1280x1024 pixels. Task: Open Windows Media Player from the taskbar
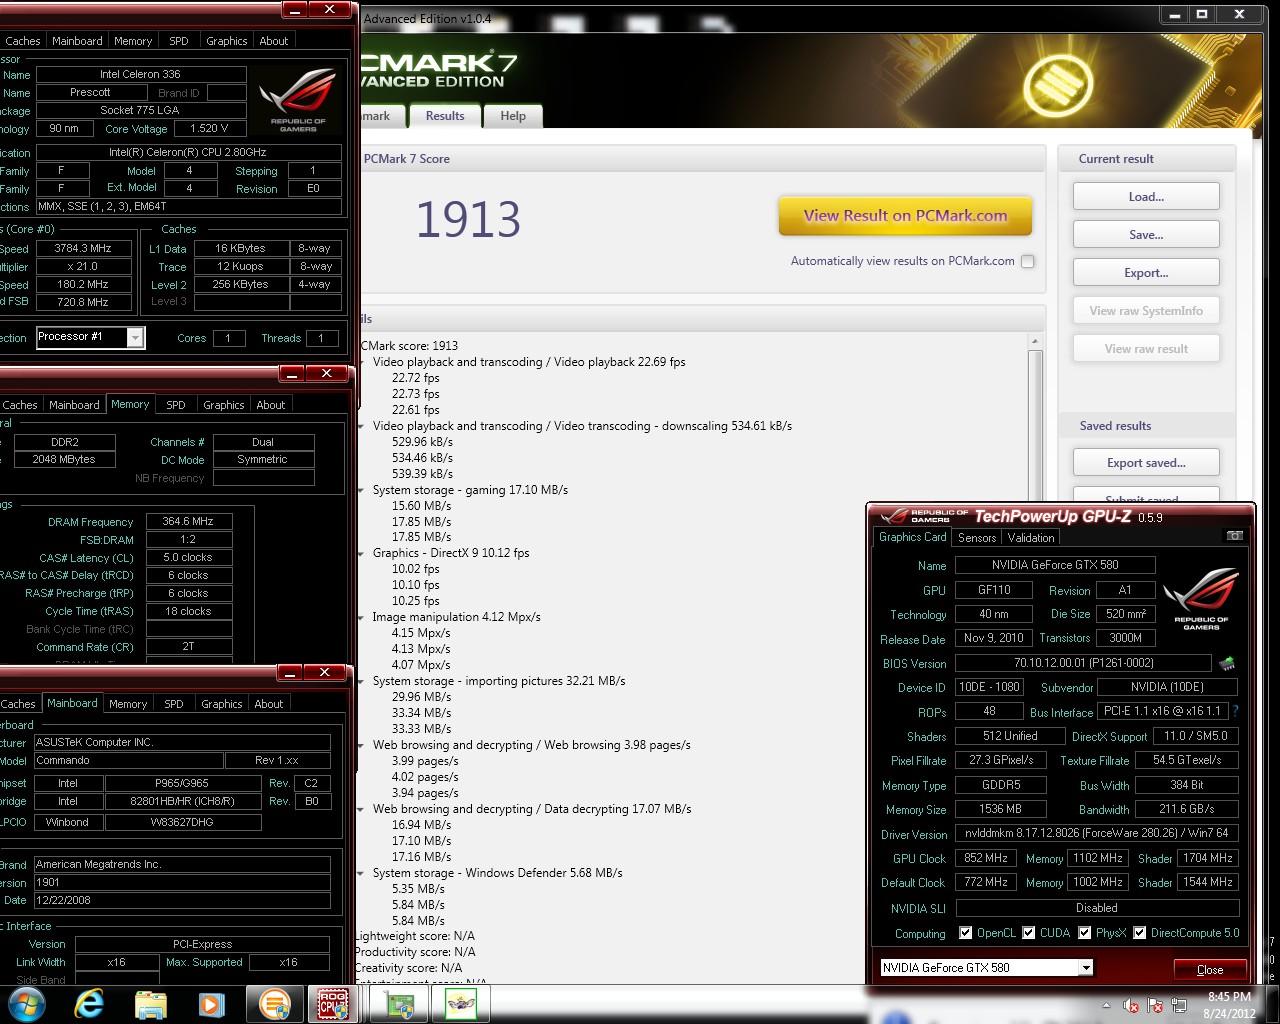coord(211,1004)
